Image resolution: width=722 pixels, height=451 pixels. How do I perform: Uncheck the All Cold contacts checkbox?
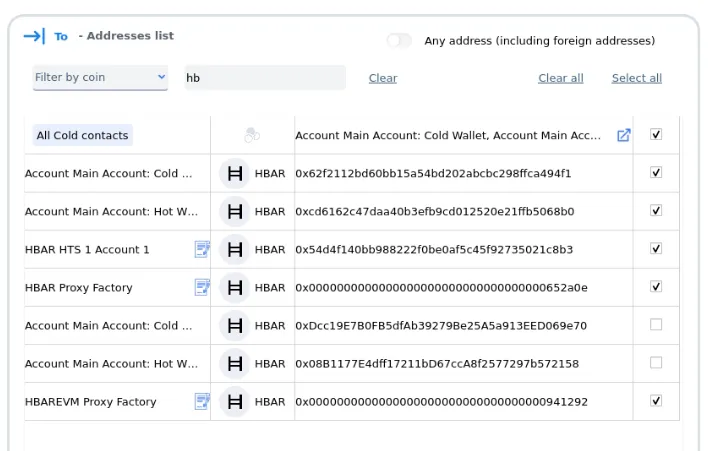(656, 135)
